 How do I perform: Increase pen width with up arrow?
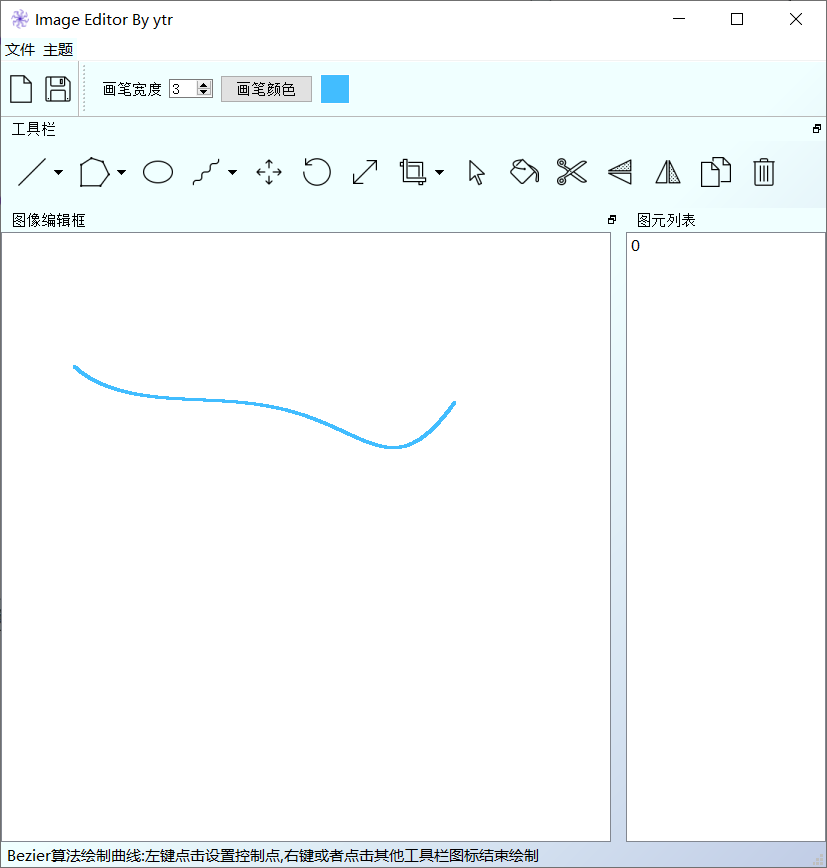204,85
